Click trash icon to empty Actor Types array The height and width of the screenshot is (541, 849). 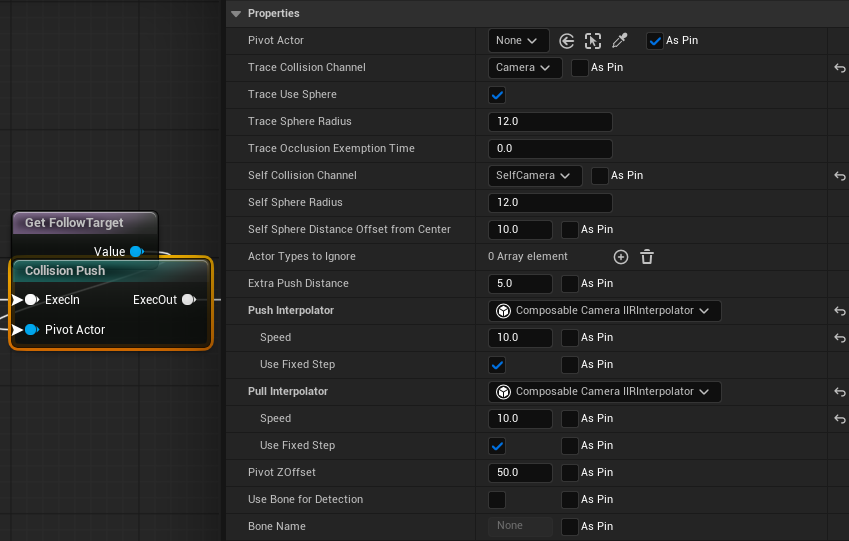coord(647,257)
